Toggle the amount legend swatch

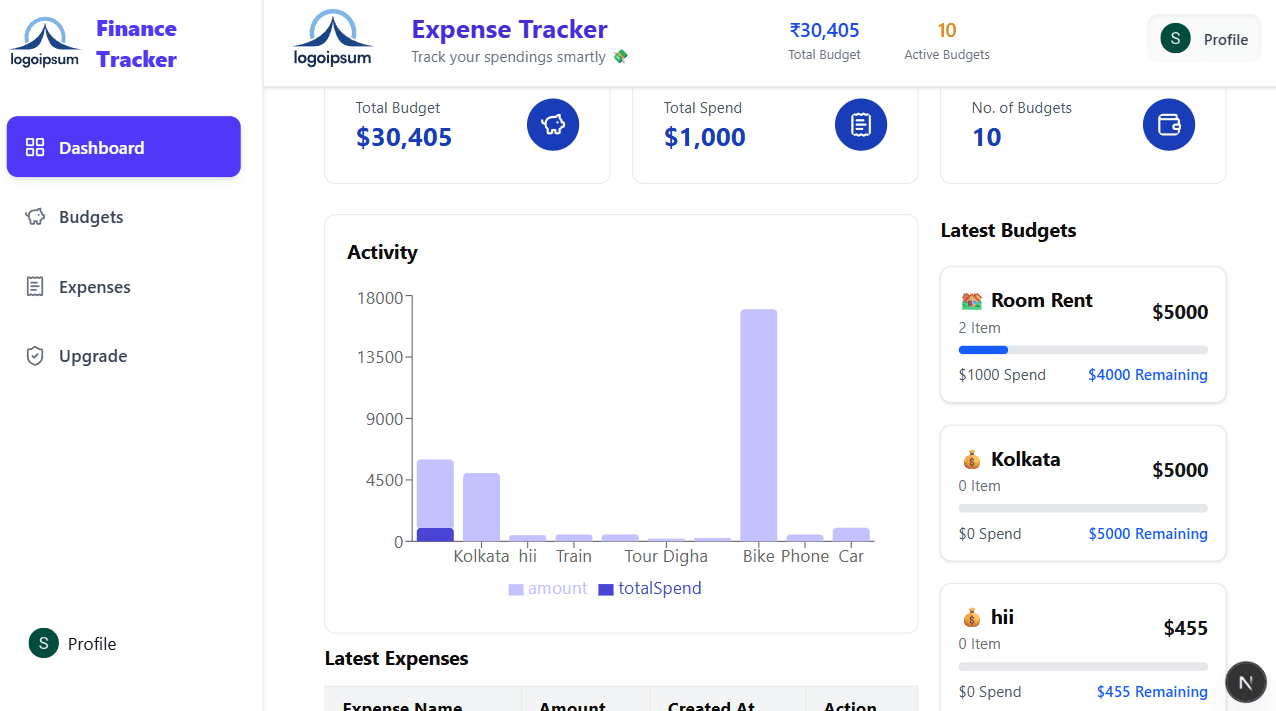pos(516,589)
